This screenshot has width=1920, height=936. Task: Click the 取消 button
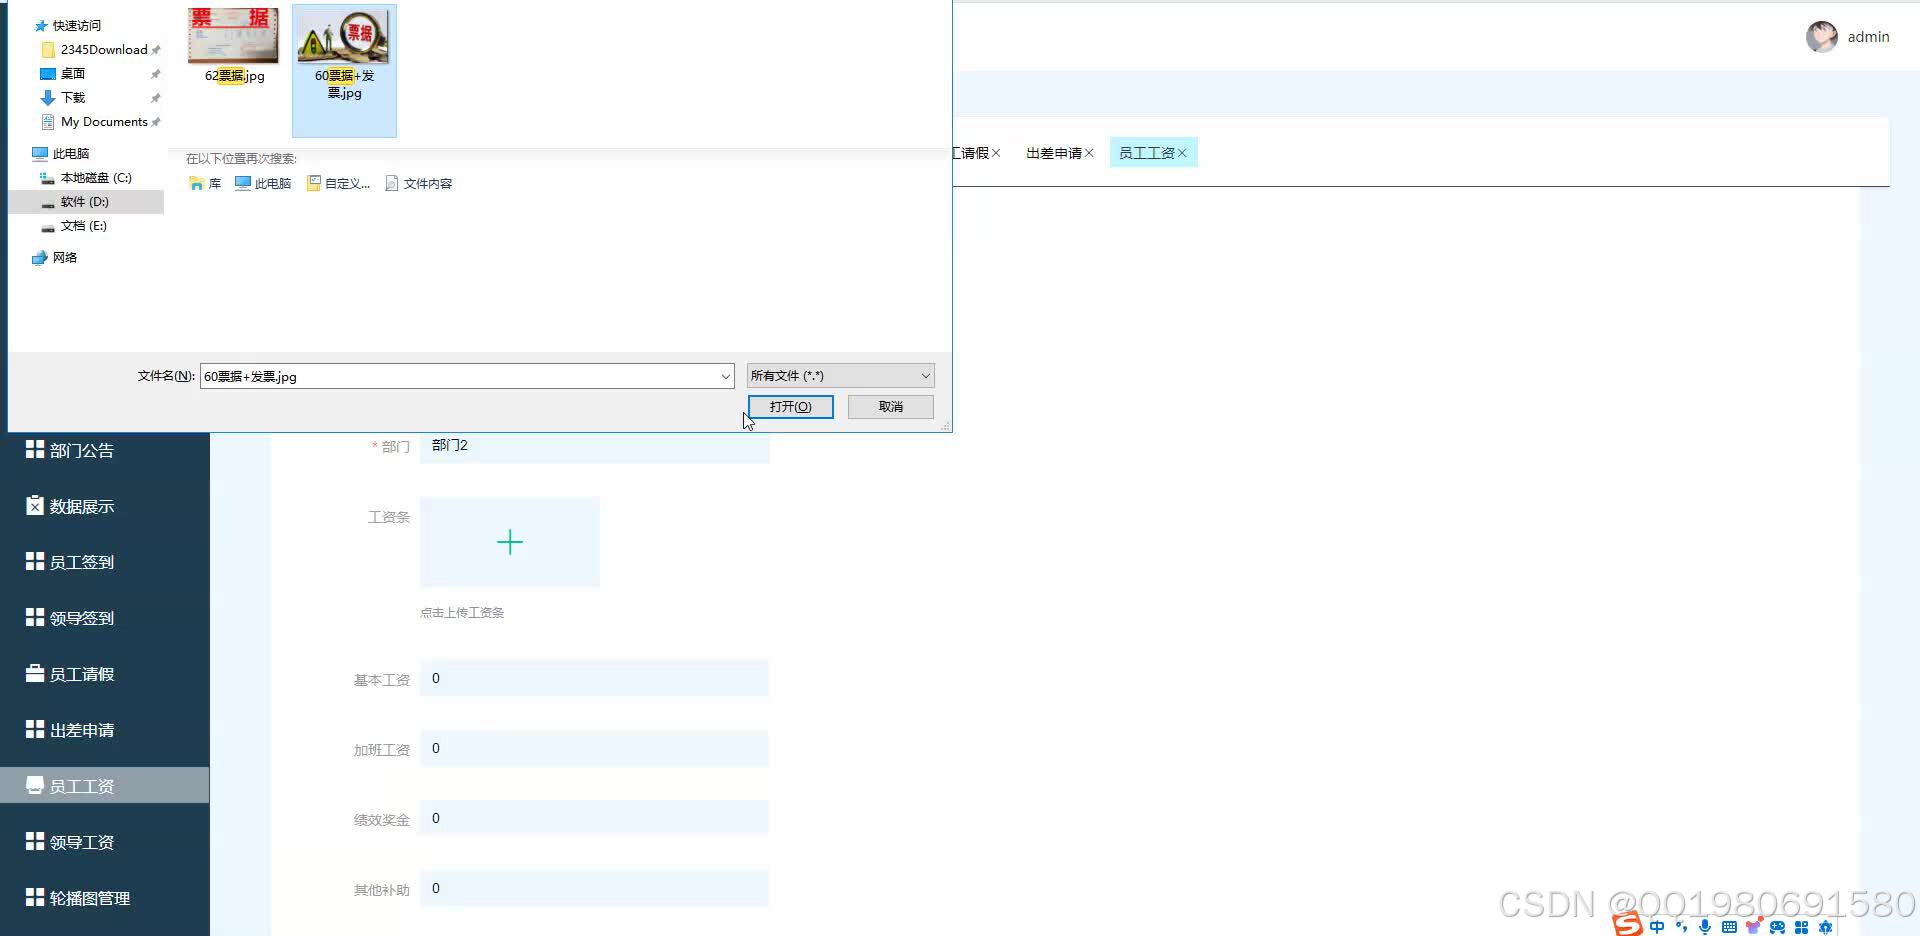(890, 406)
